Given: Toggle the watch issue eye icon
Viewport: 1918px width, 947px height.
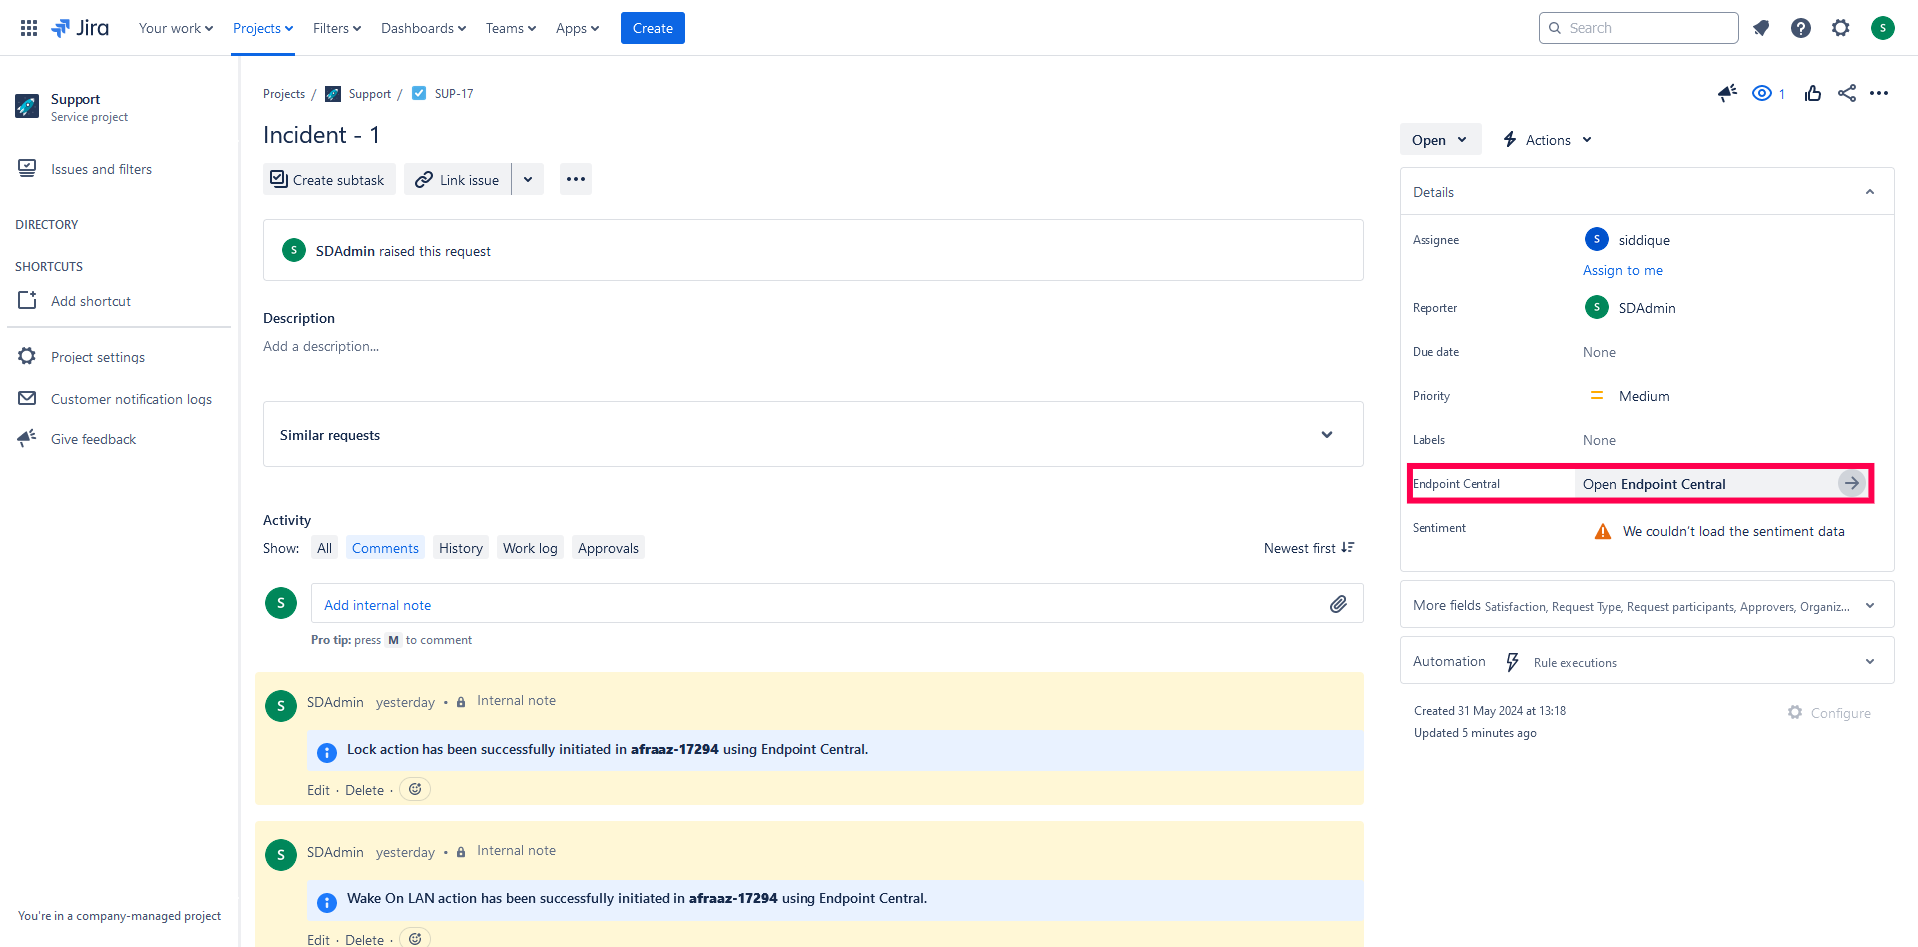Looking at the screenshot, I should (1762, 93).
